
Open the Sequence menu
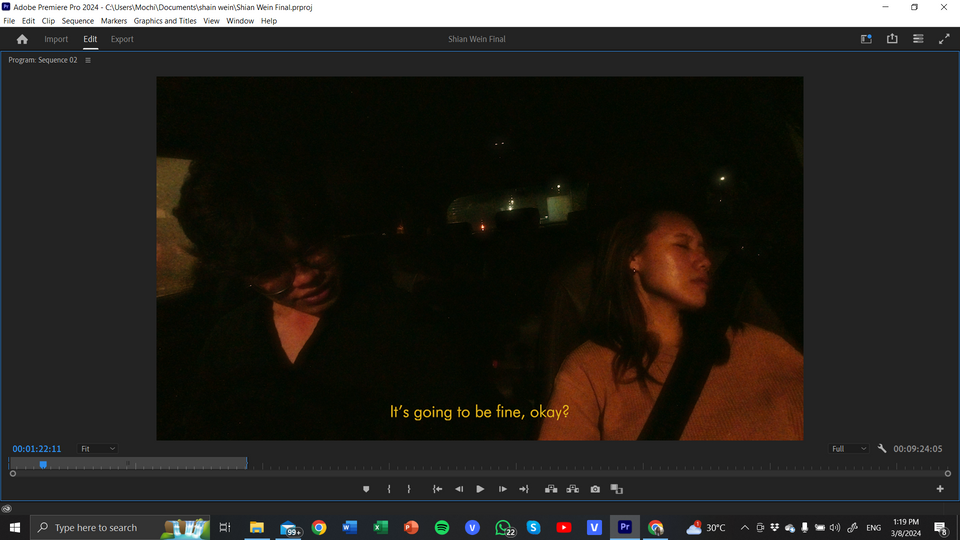coord(78,21)
